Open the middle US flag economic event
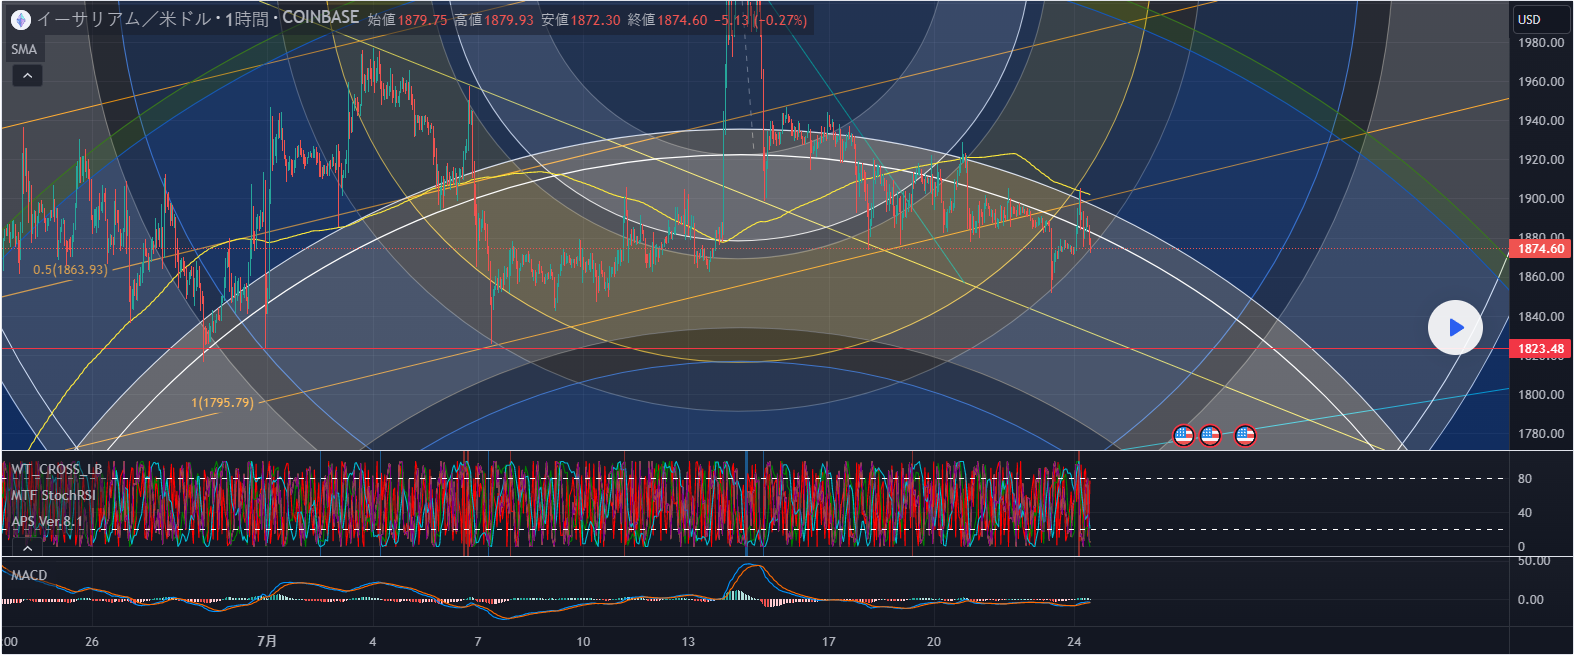This screenshot has height=655, width=1574. coord(1210,435)
